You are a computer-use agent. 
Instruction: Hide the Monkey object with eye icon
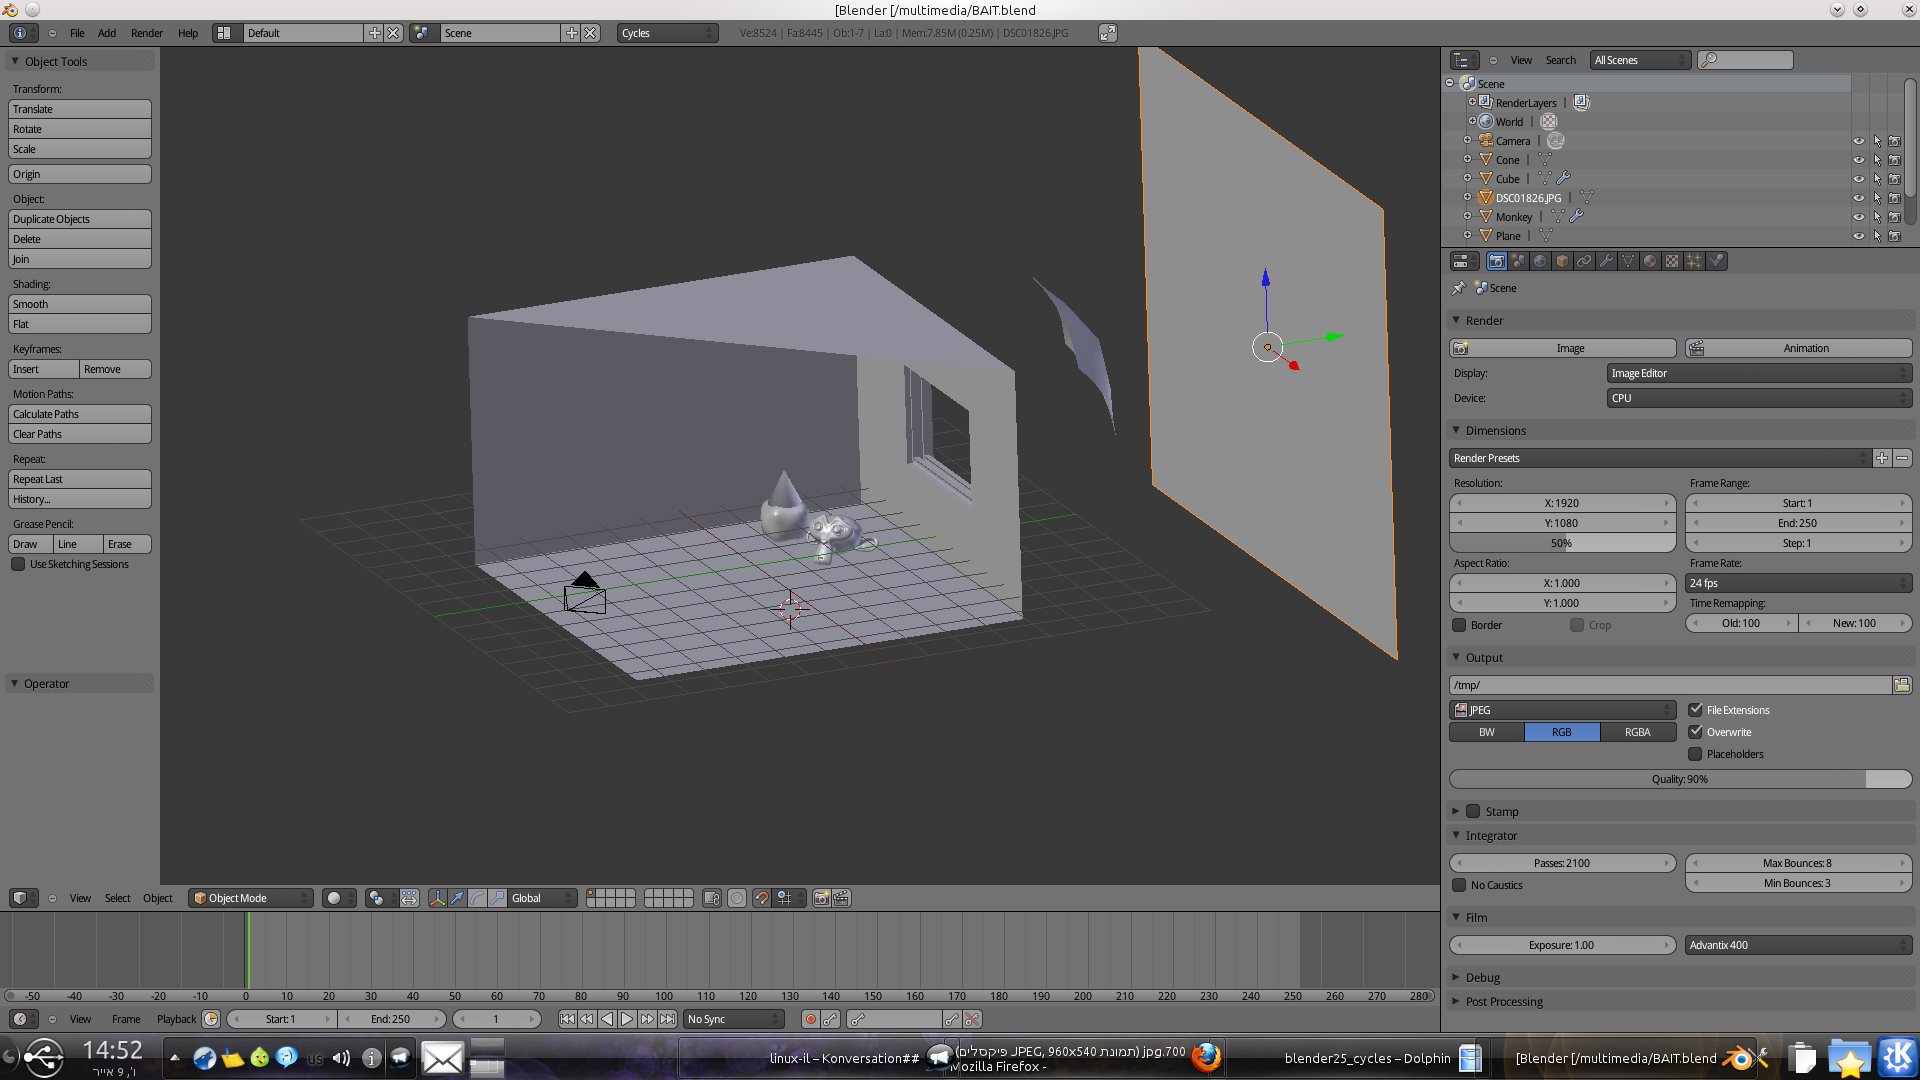[x=1858, y=217]
